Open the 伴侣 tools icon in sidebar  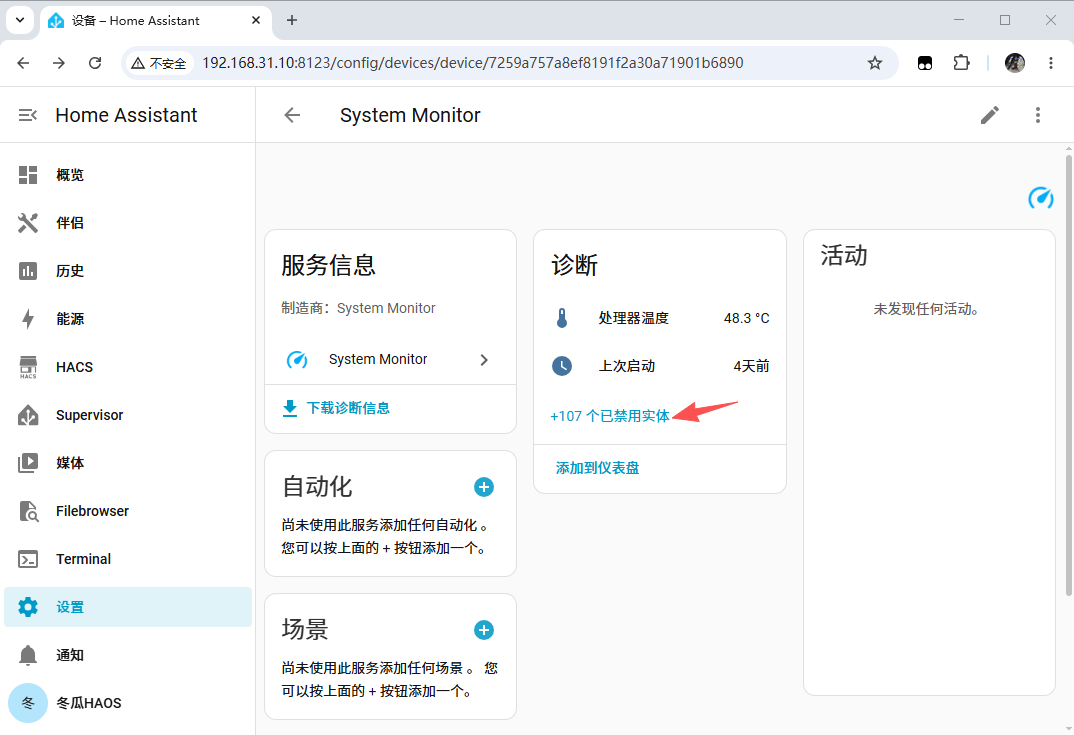[28, 223]
